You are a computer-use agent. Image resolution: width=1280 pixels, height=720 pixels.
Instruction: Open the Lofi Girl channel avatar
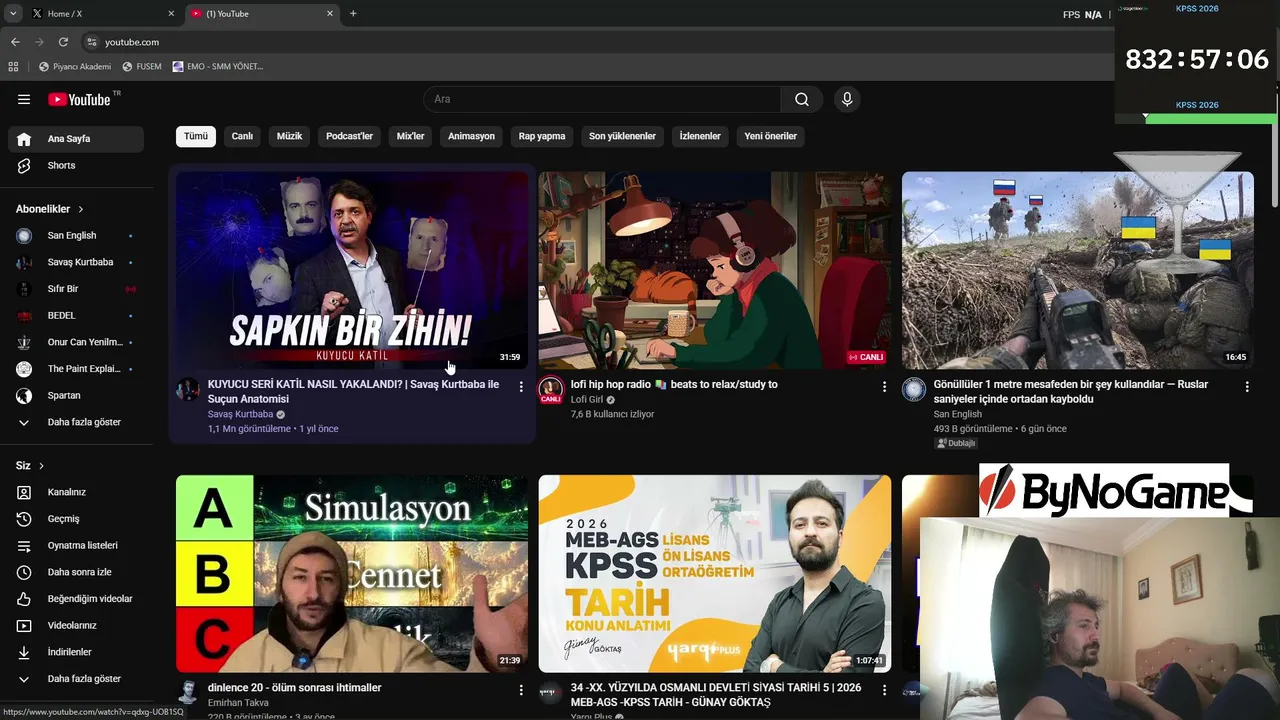tap(551, 390)
